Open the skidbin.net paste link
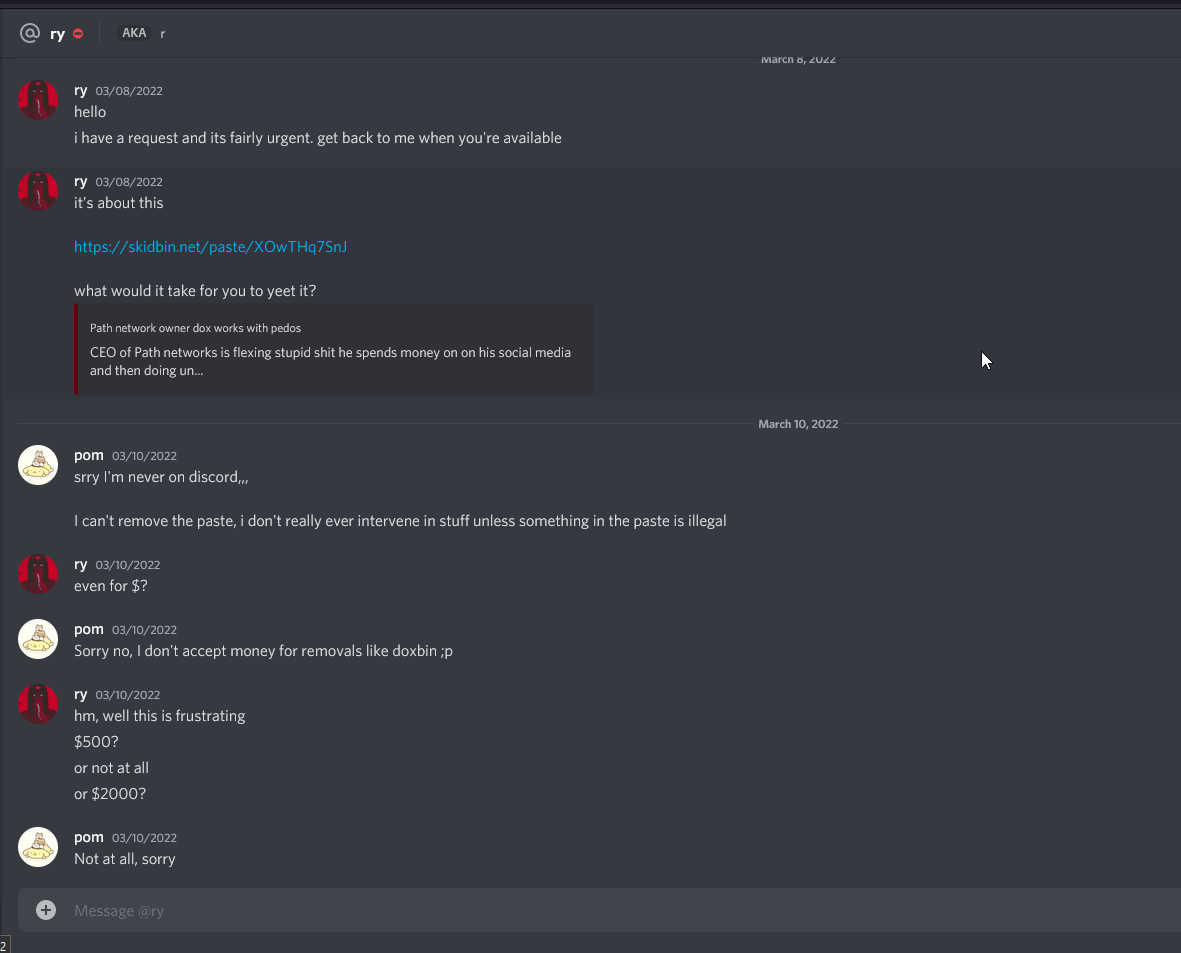 [x=210, y=247]
